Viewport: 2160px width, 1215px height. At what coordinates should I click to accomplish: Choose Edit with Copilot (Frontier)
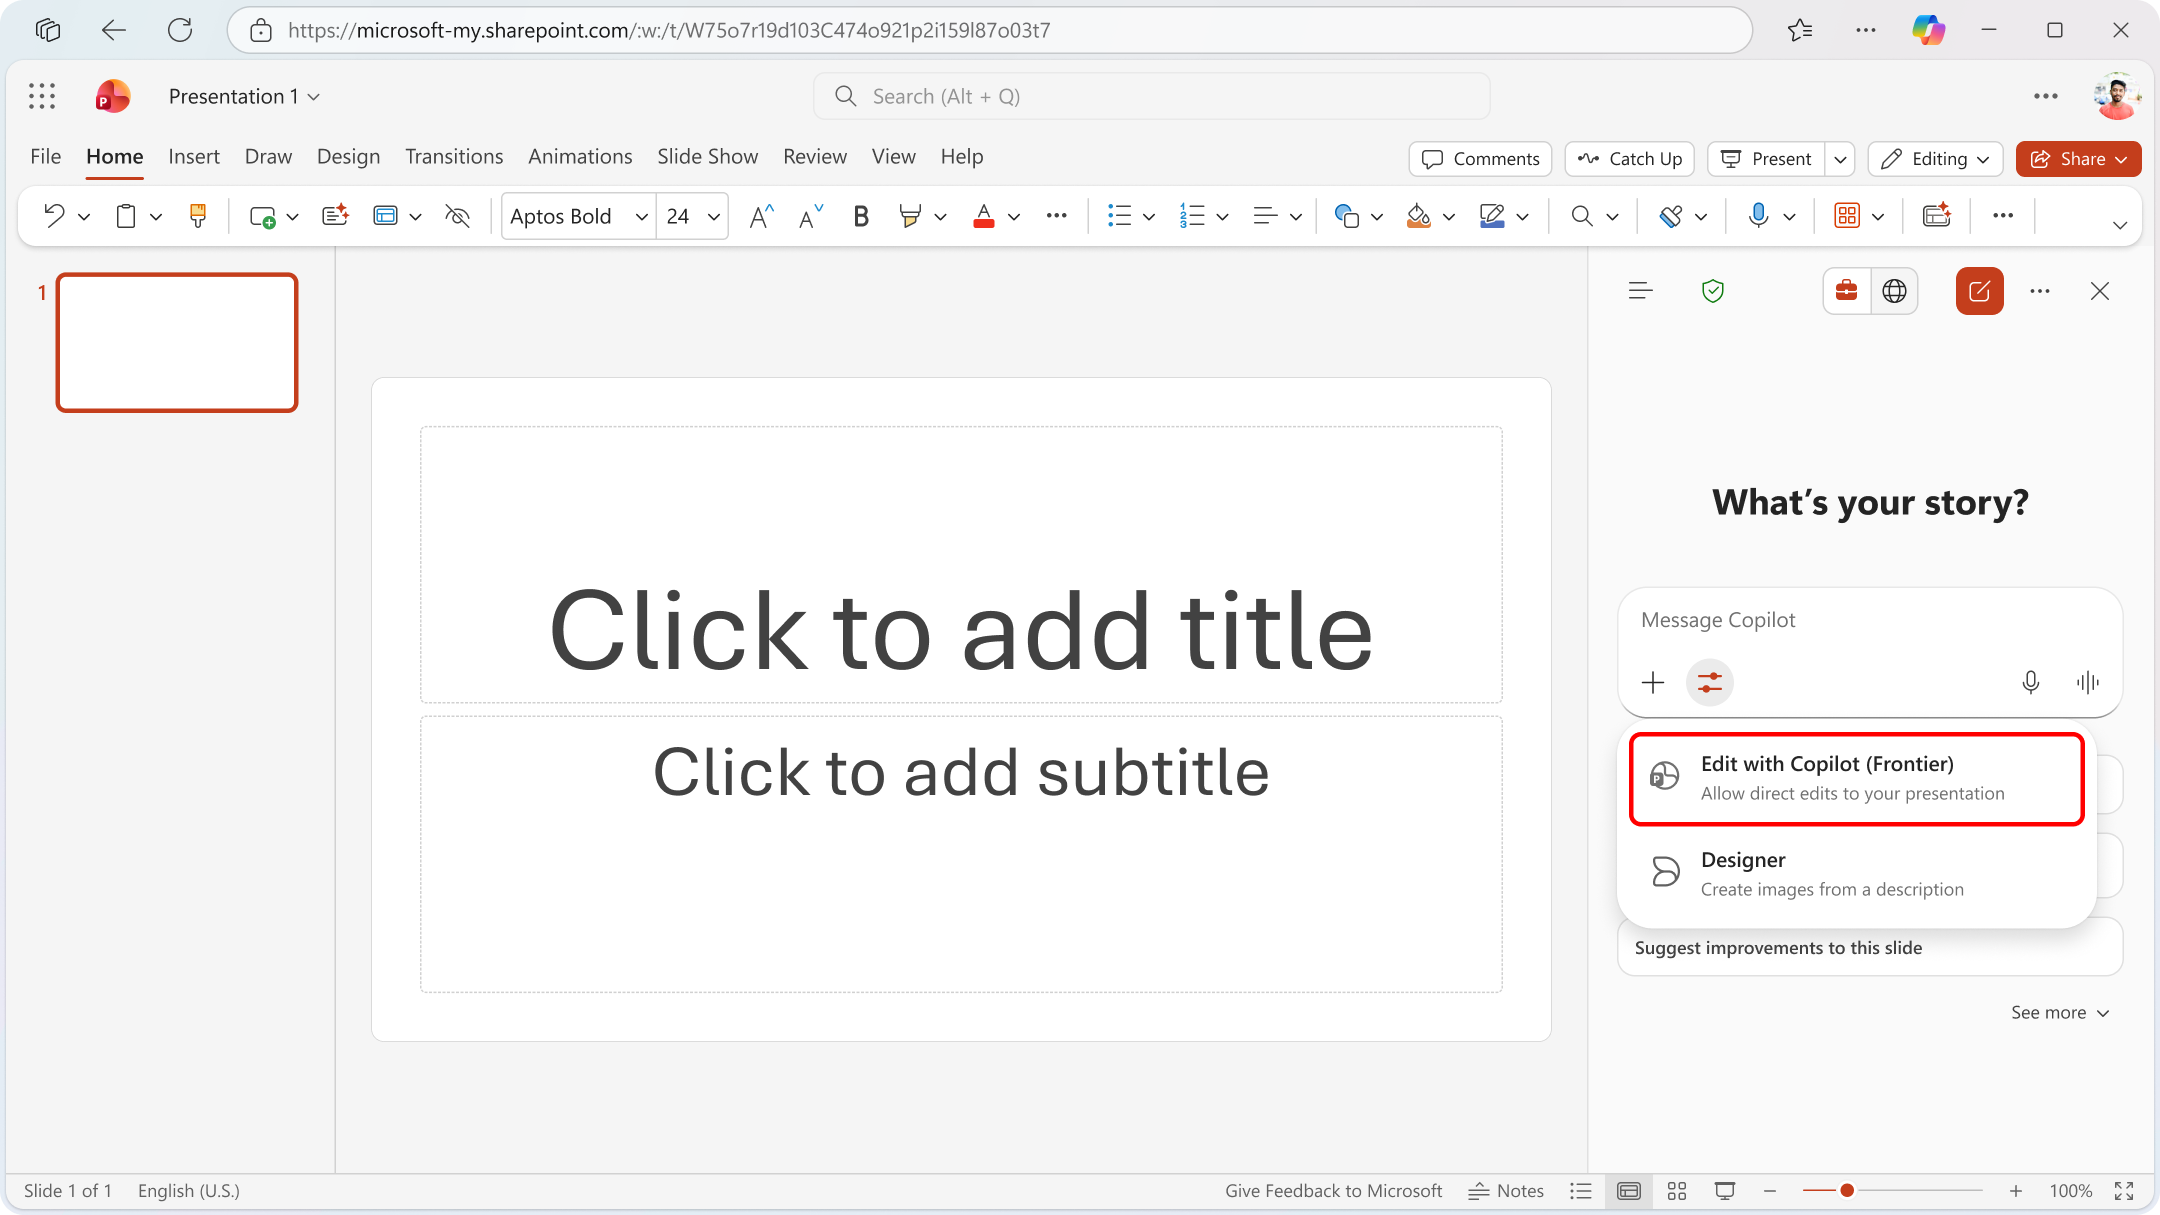click(1855, 779)
